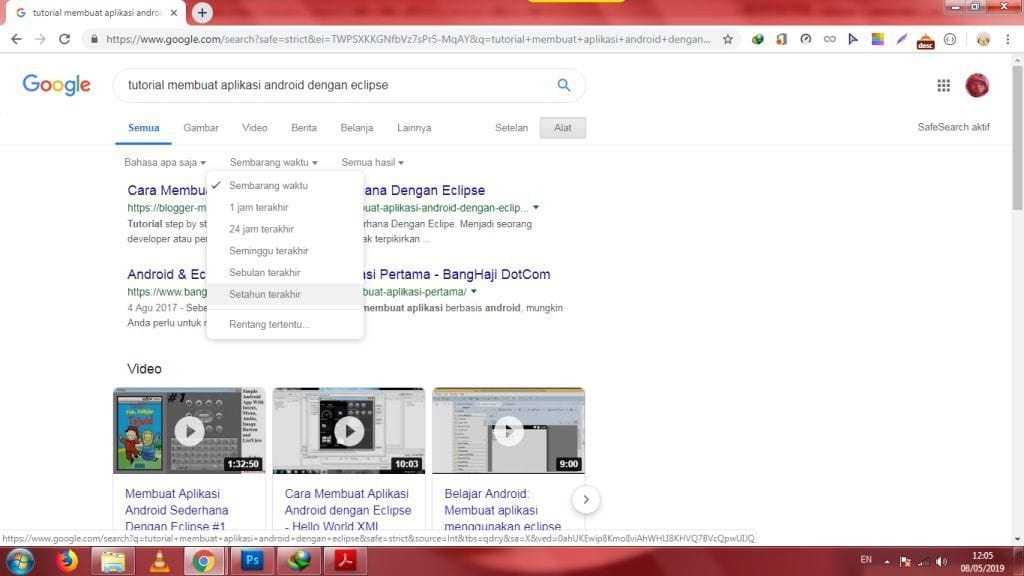Open VLC media player from taskbar
This screenshot has height=576, width=1024.
point(159,562)
